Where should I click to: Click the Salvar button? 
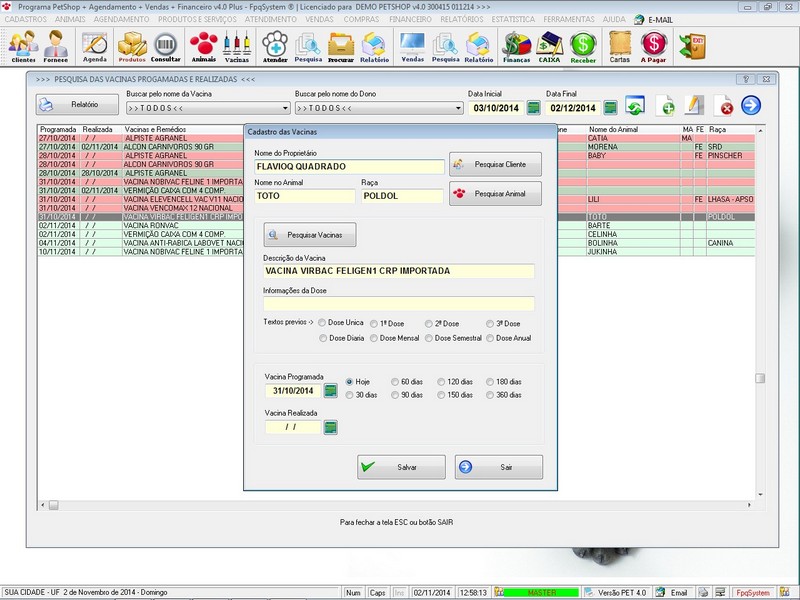tap(400, 466)
